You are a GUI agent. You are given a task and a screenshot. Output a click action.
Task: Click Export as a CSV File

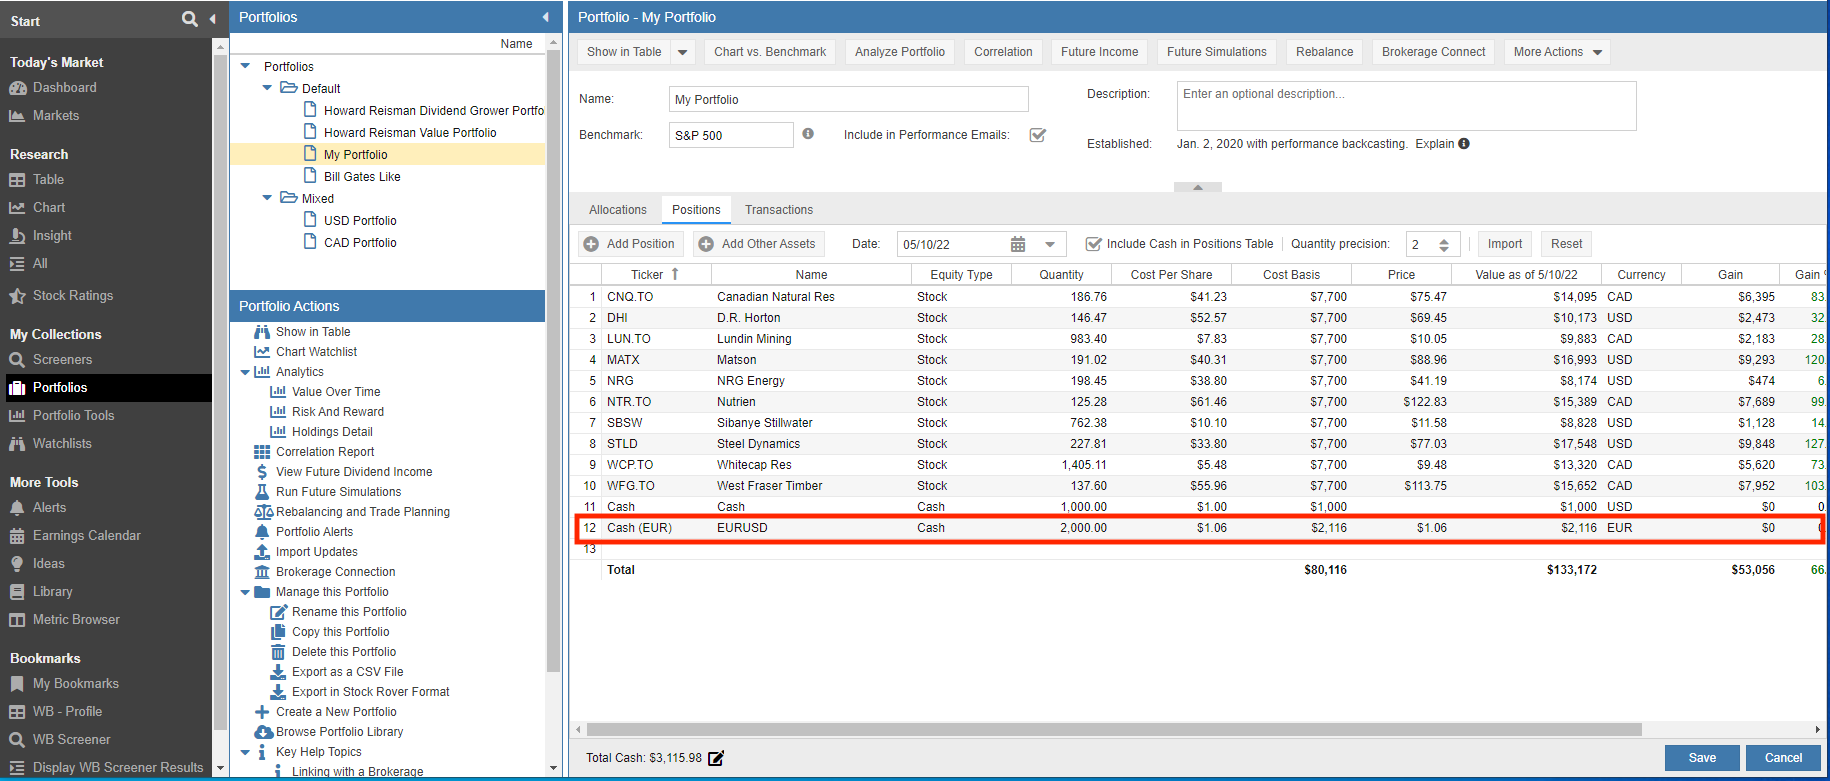coord(347,672)
